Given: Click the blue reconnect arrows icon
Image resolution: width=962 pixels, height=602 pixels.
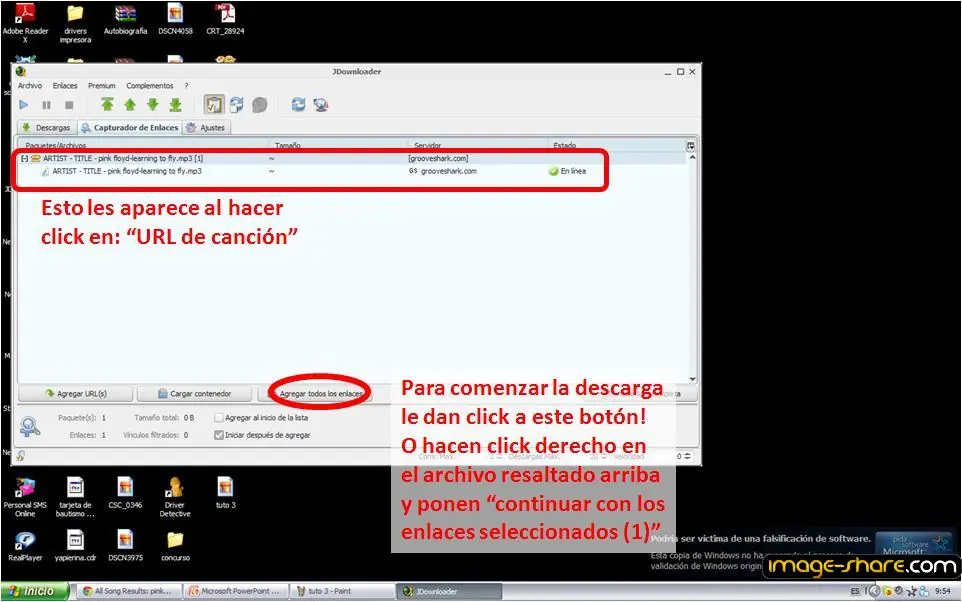Looking at the screenshot, I should (x=298, y=104).
